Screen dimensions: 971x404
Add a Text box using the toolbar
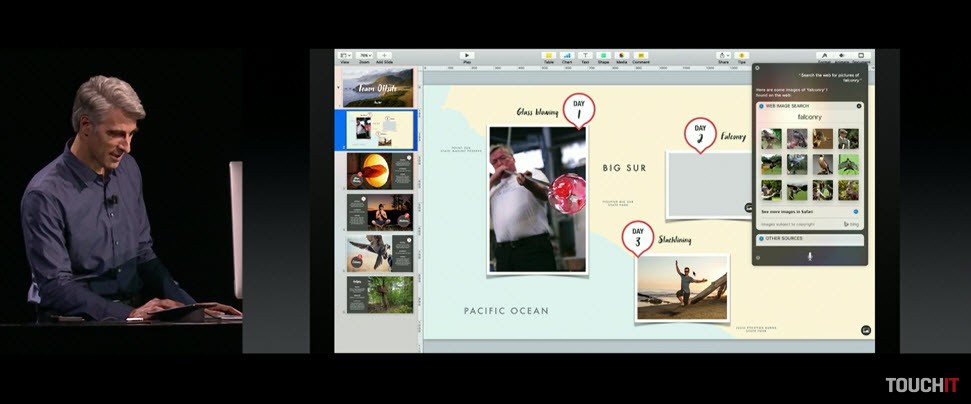(585, 56)
